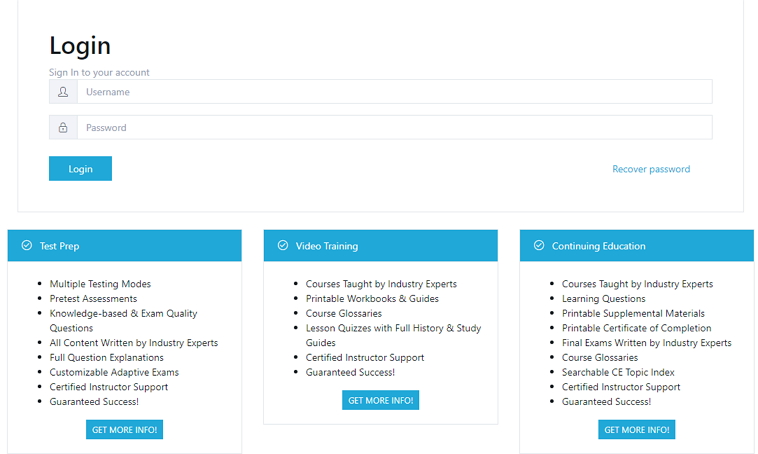Click 'Full Question Explanations' list item
The height and width of the screenshot is (454, 758).
point(106,358)
